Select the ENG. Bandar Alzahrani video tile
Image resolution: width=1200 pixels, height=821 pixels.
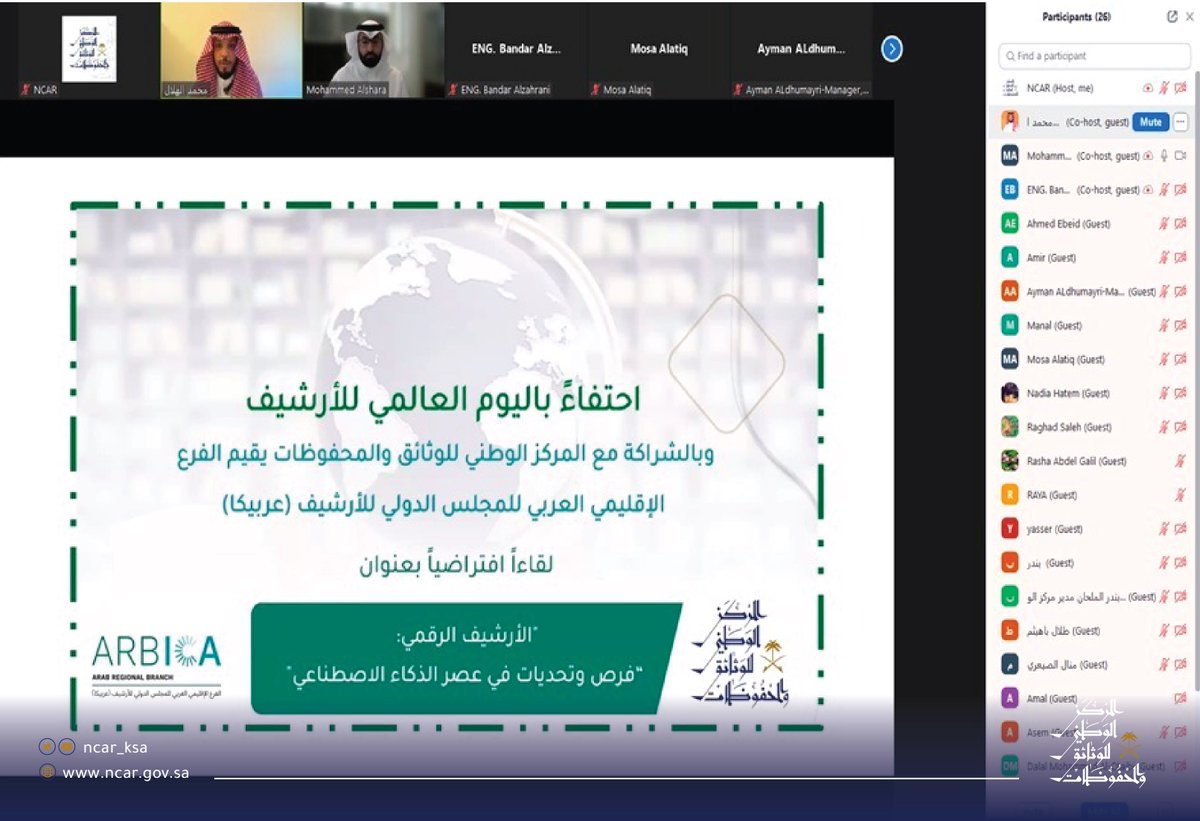[x=516, y=50]
